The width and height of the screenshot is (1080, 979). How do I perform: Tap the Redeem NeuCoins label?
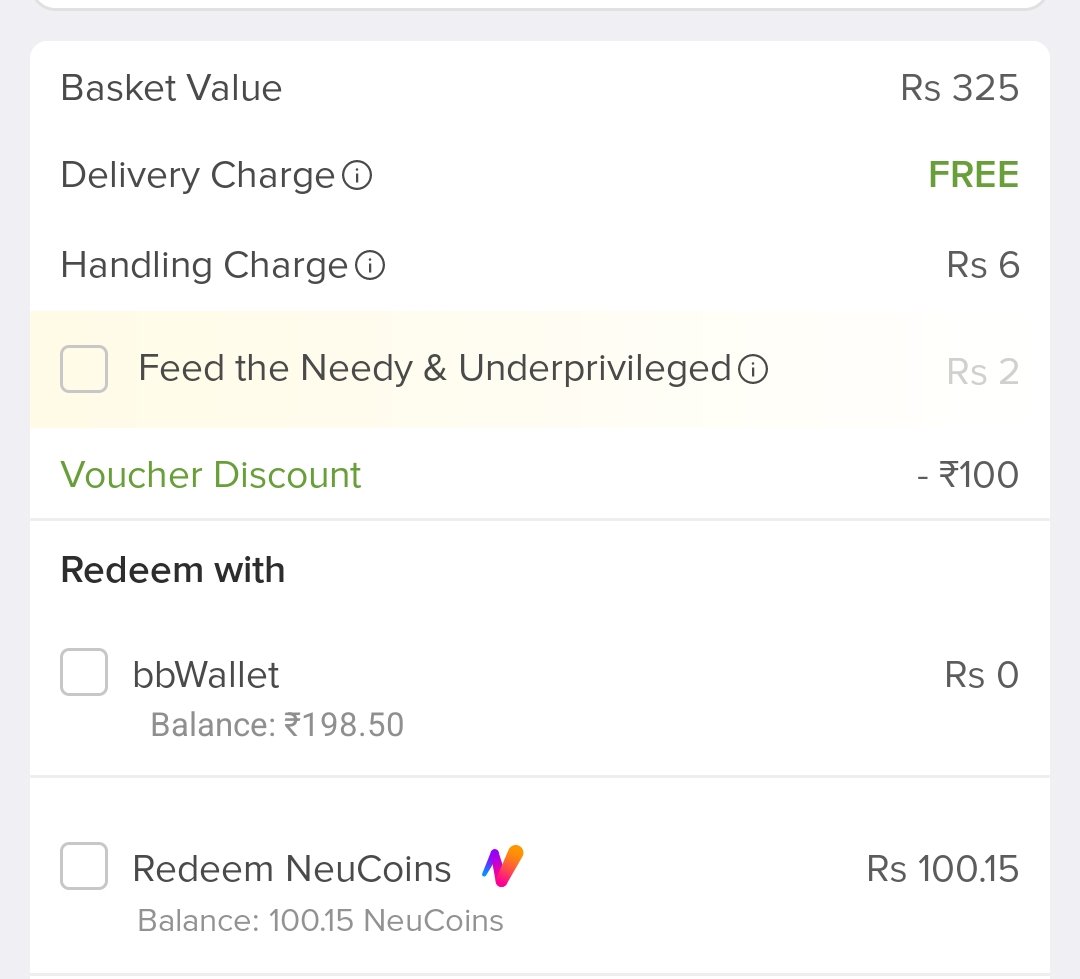coord(292,869)
